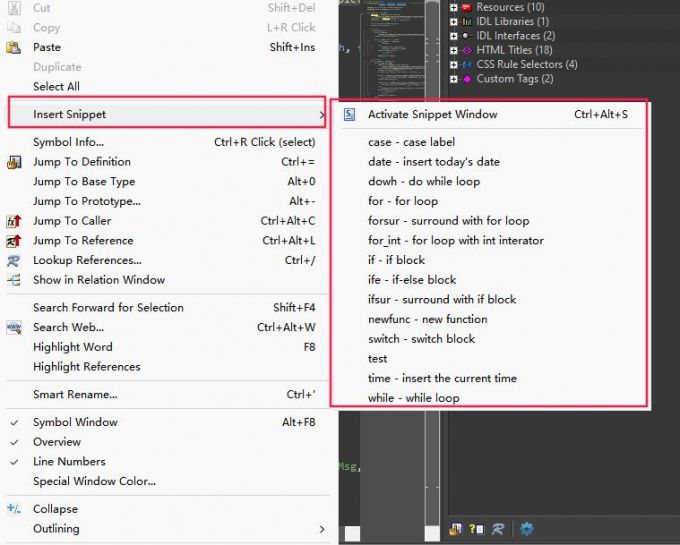Click the Show in Relation Window icon

14,280
